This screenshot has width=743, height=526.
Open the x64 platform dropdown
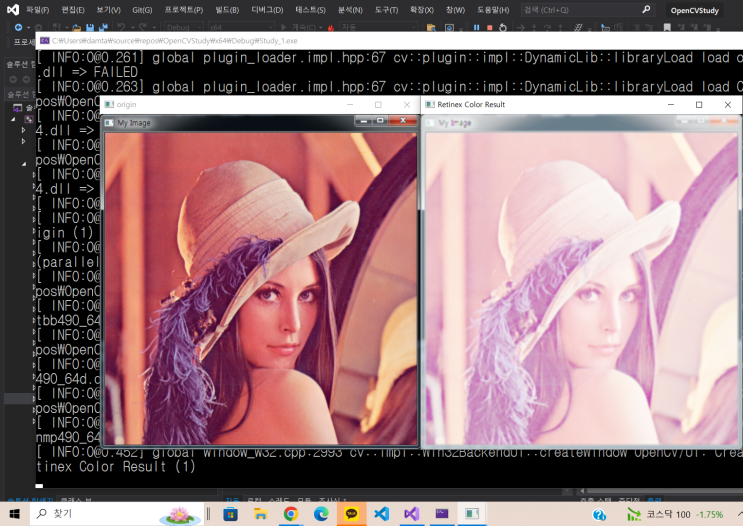(241, 27)
